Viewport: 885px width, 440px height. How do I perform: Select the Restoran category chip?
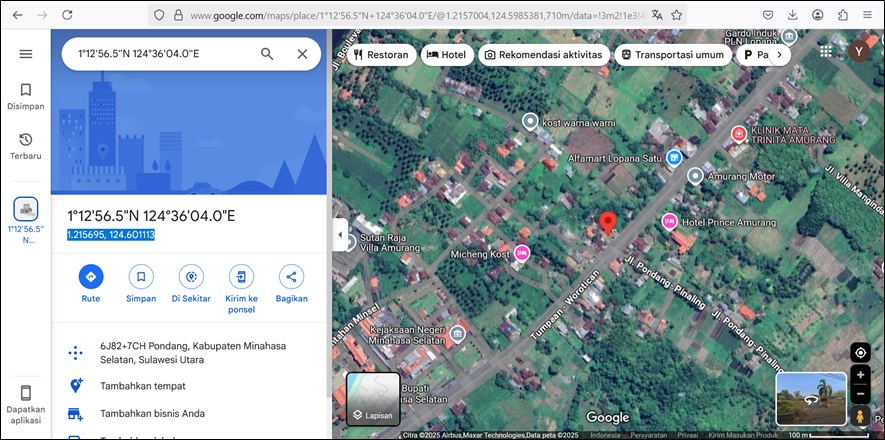[380, 55]
